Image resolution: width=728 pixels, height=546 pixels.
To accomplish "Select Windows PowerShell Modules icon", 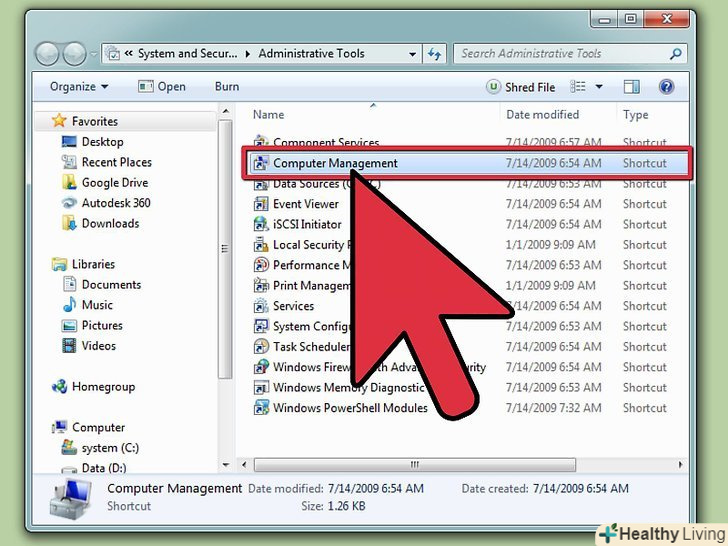I will tap(260, 408).
